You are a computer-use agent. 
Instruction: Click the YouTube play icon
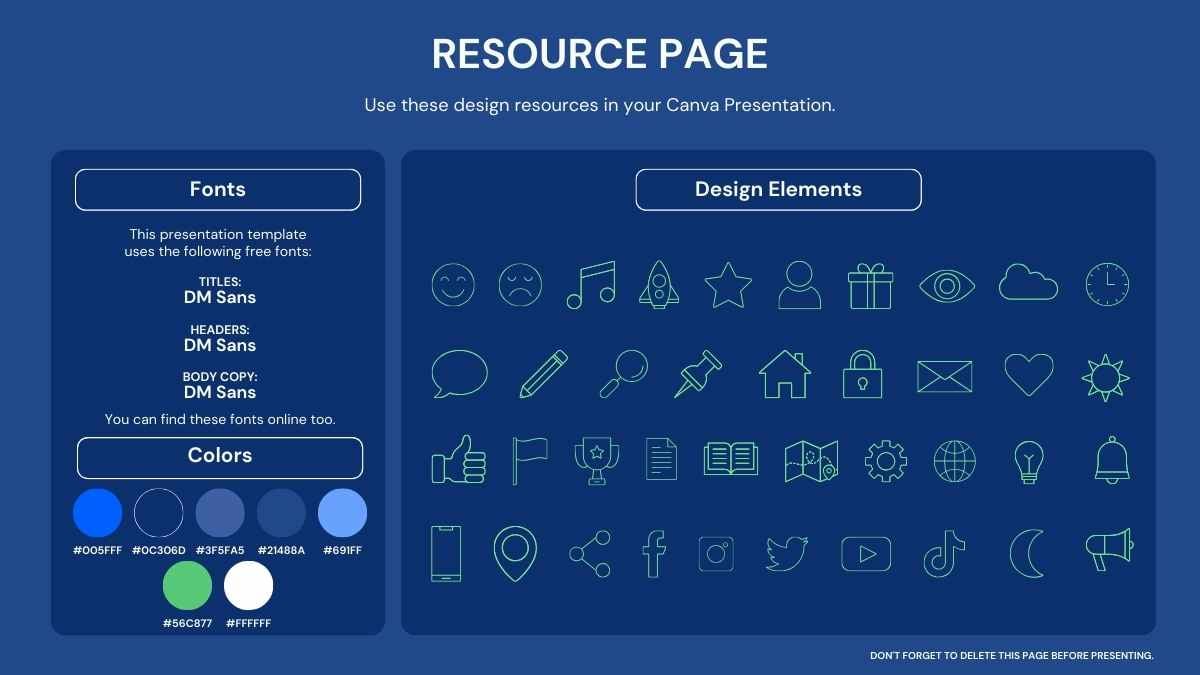coord(866,553)
